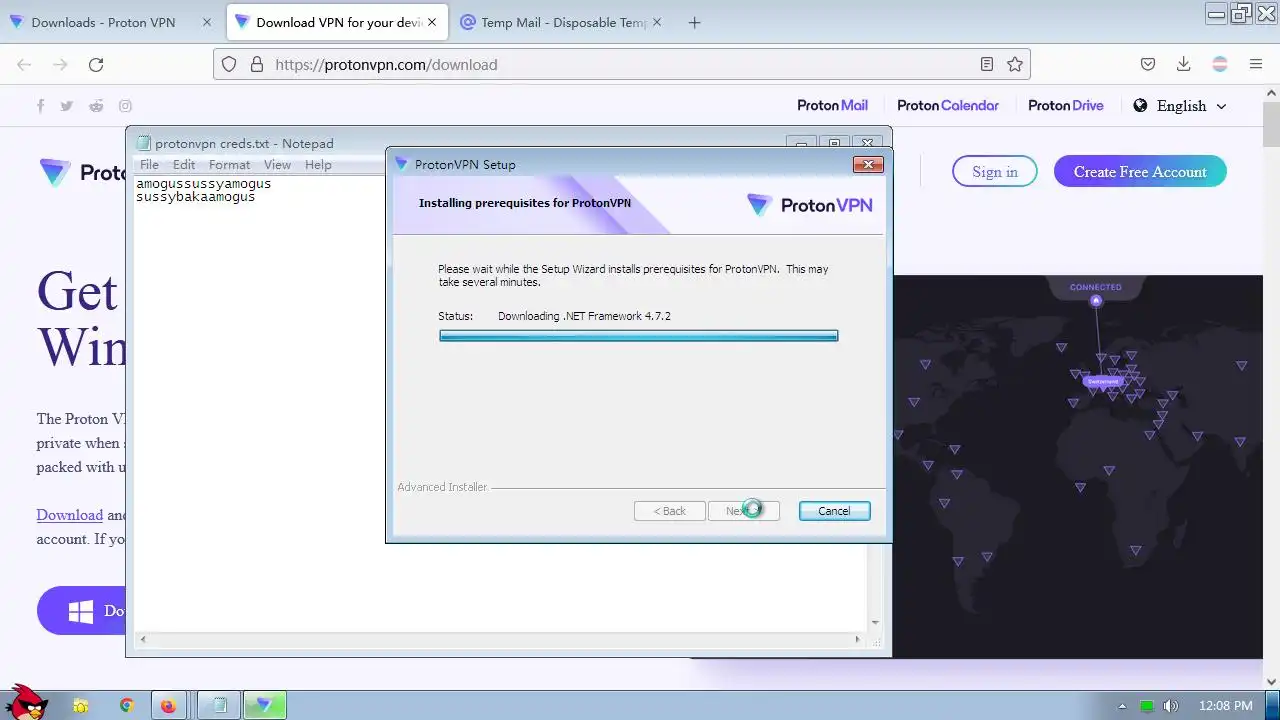Launch Chrome from the taskbar
Screen dimensions: 1280x720
tap(127, 706)
